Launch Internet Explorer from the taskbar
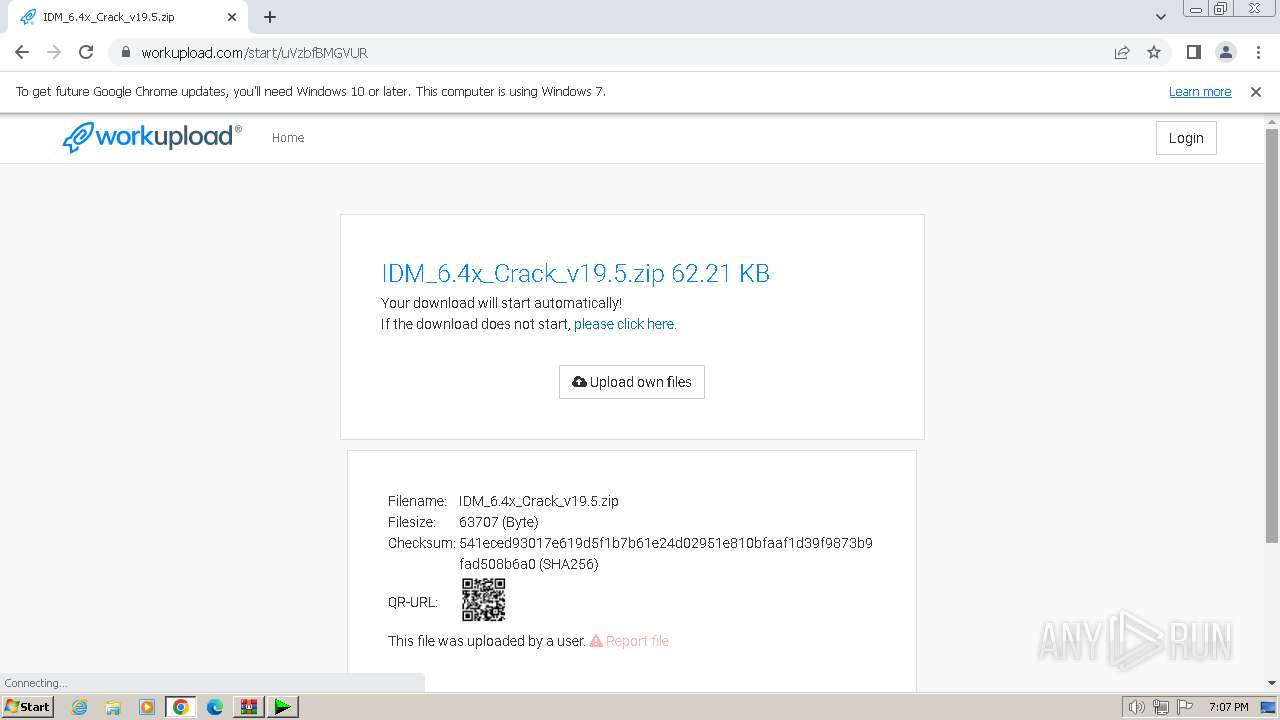The height and width of the screenshot is (720, 1280). (79, 707)
